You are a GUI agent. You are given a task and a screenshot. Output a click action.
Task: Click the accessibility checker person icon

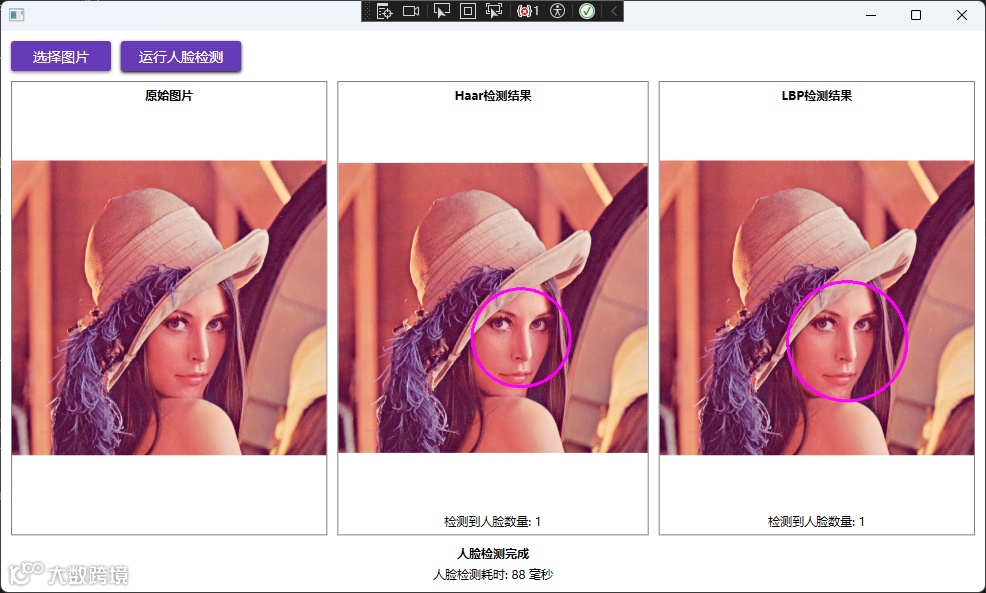point(558,11)
